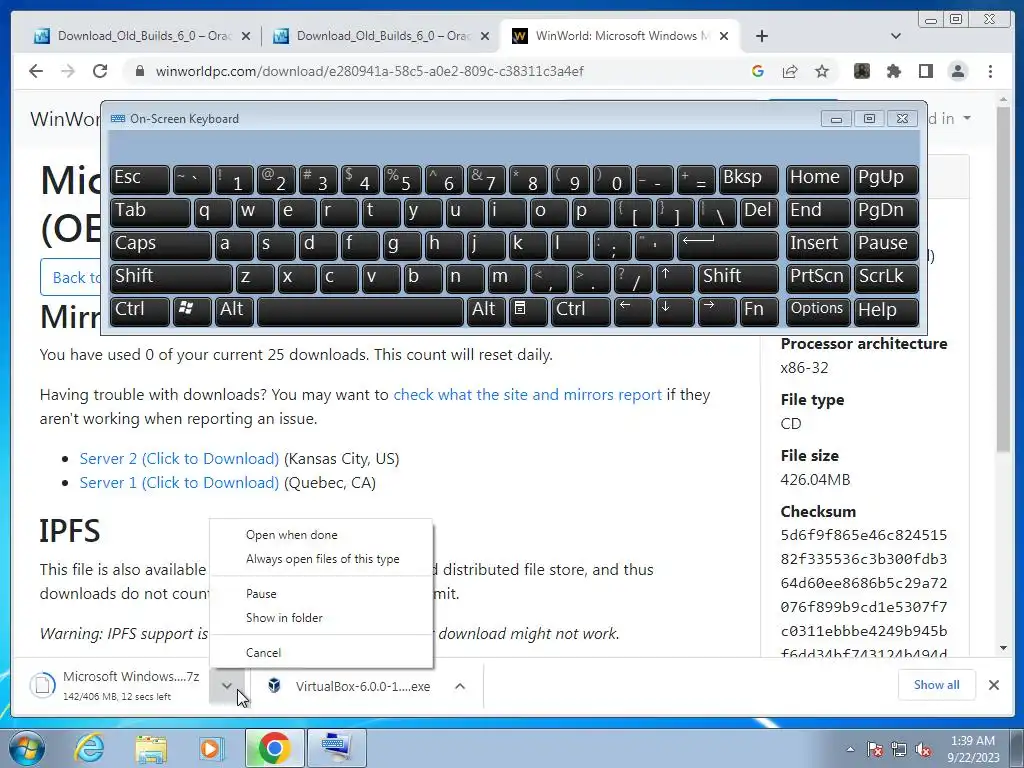The image size is (1024, 768).
Task: Click the site lock icon in address bar
Action: click(x=140, y=71)
